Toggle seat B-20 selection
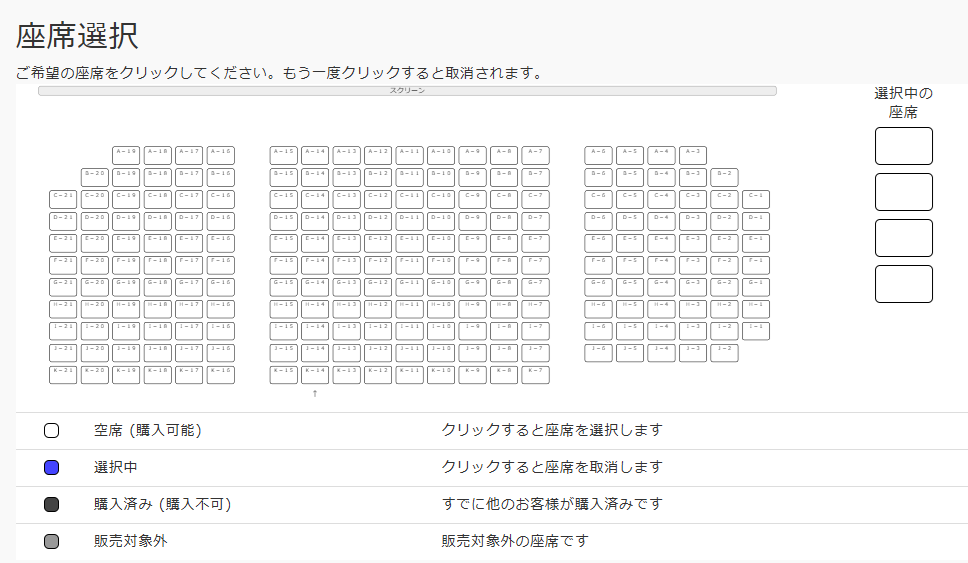Viewport: 968px width, 563px height. (95, 176)
